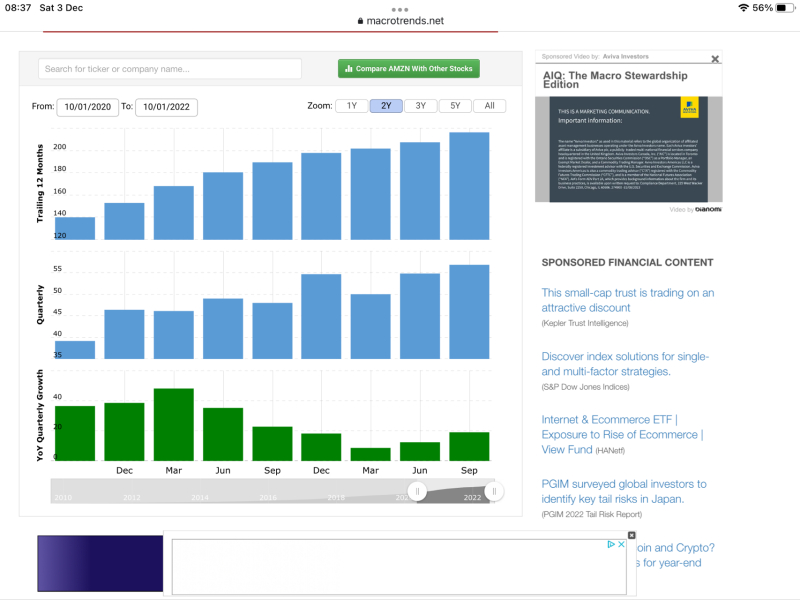Click the Aviva Investors logo in video
The height and width of the screenshot is (600, 800).
[x=688, y=108]
